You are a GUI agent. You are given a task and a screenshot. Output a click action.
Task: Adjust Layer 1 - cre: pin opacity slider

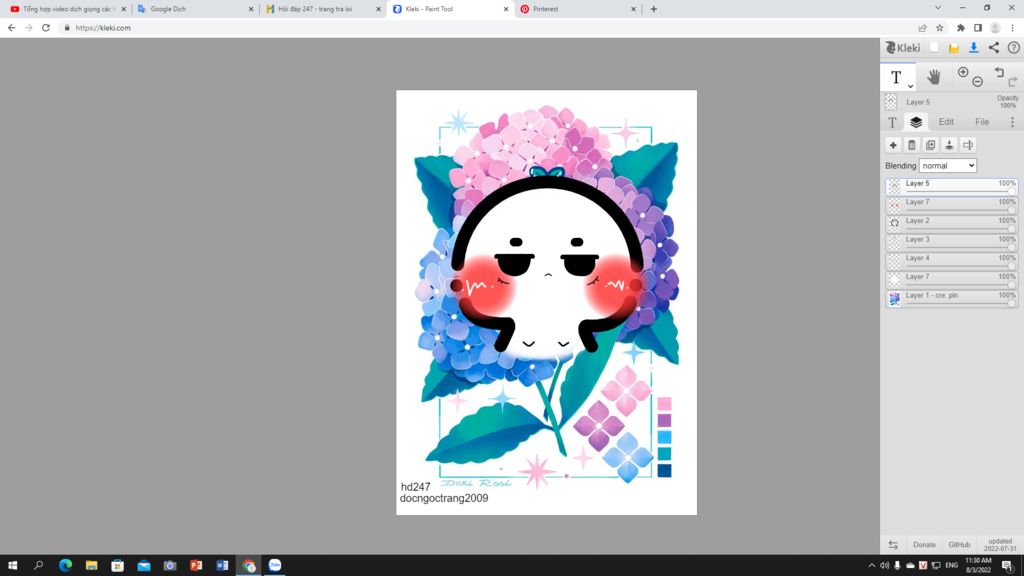tap(960, 304)
